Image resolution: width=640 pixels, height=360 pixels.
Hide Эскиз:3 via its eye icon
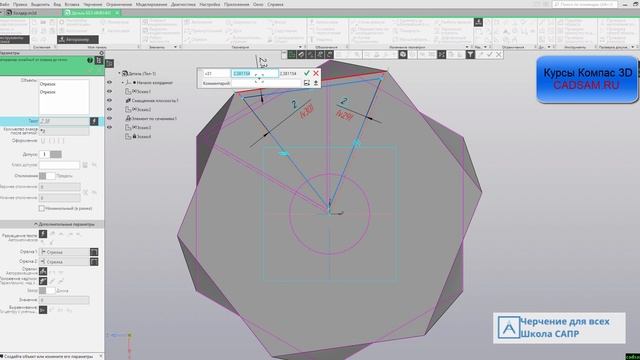coord(109,127)
